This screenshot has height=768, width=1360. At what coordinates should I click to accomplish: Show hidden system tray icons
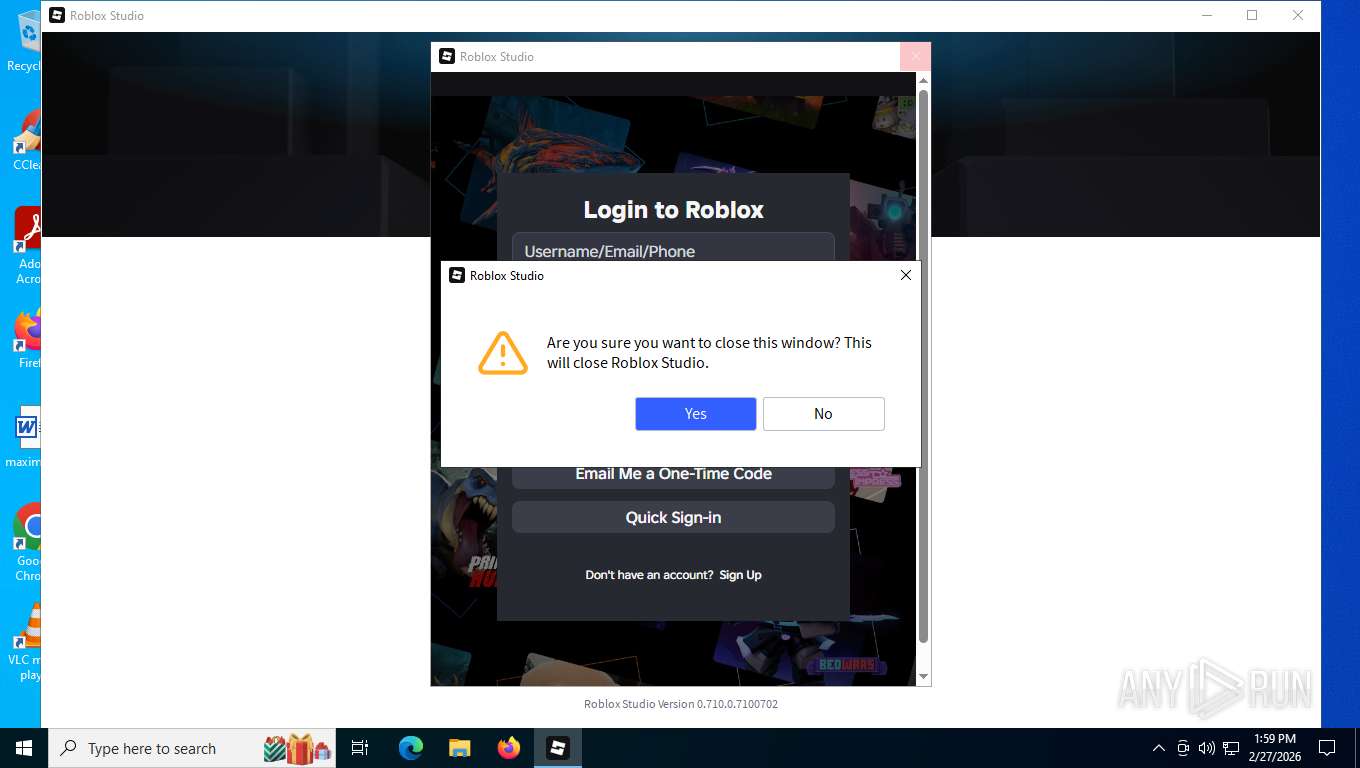[x=1159, y=748]
